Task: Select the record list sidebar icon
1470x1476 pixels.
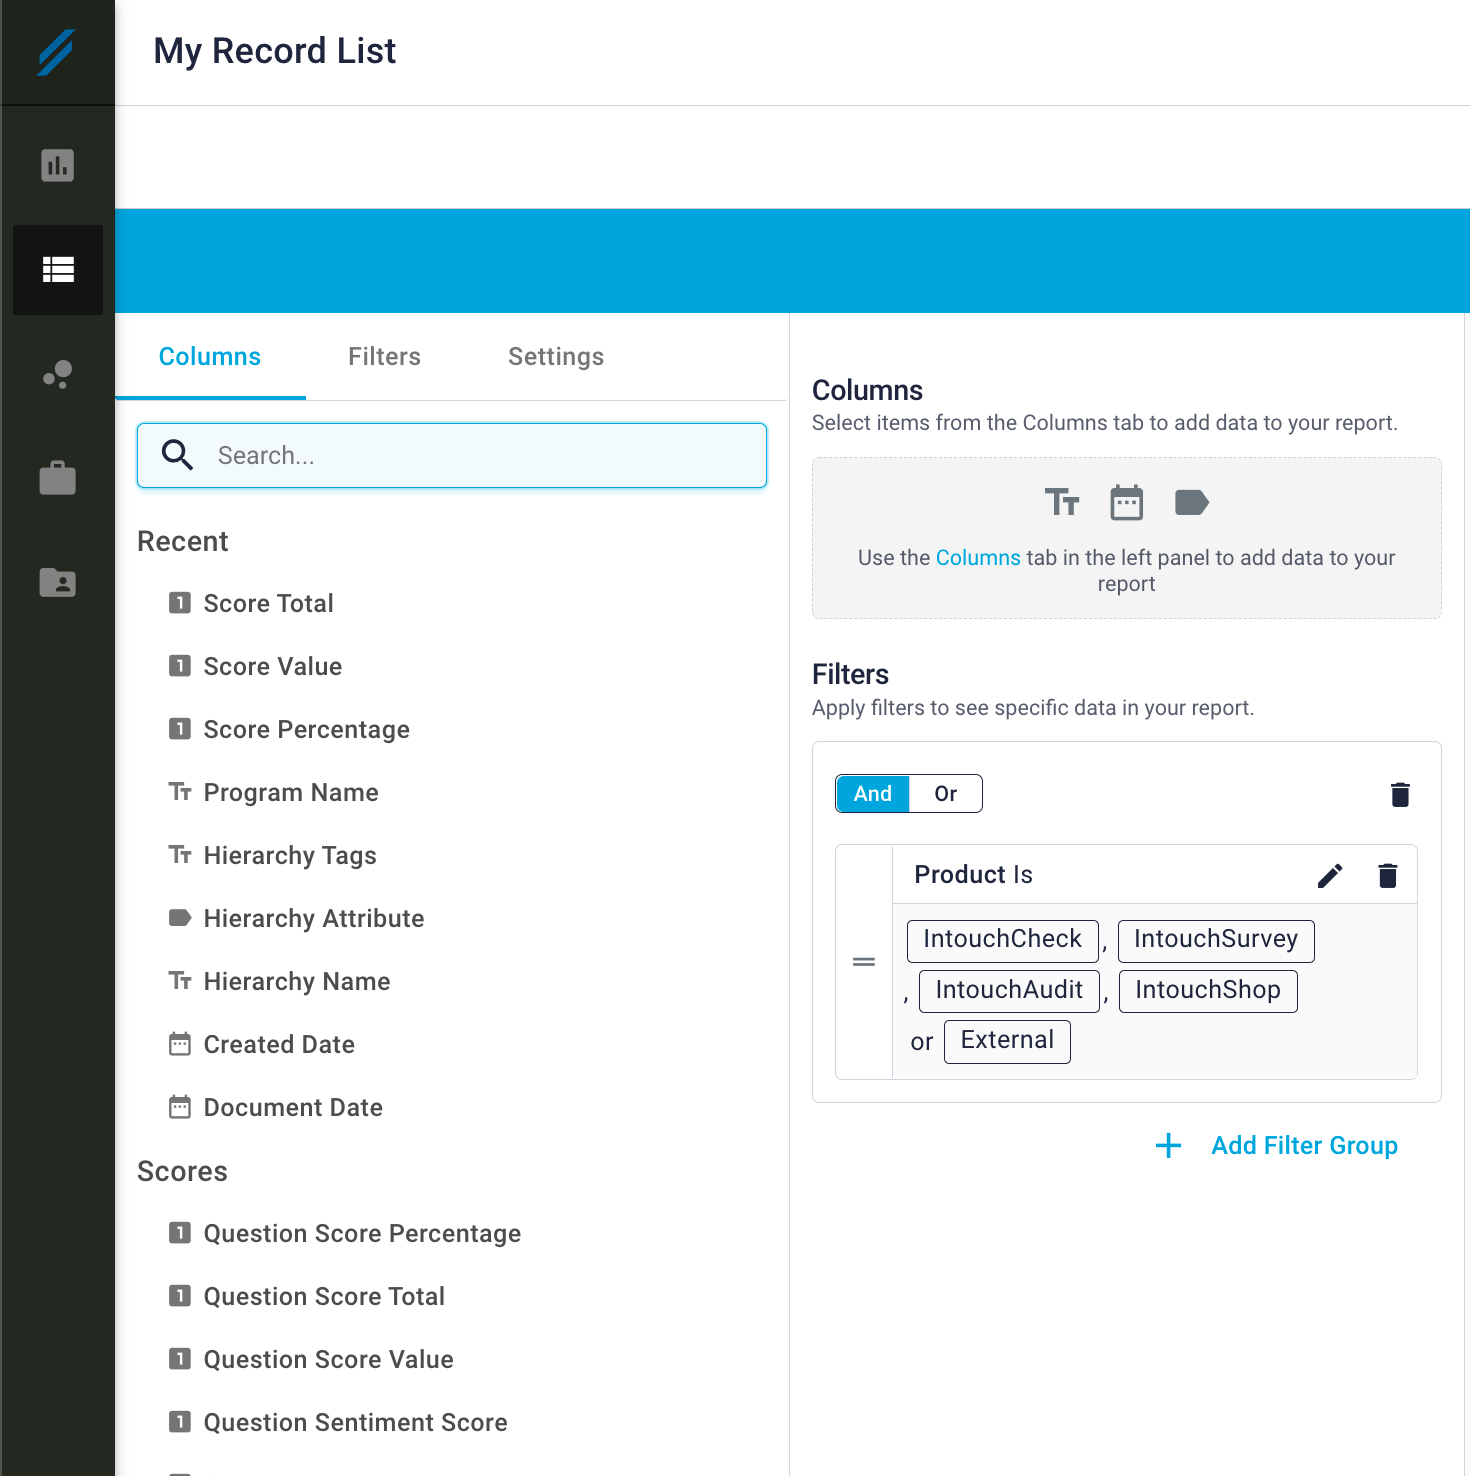Action: [57, 270]
